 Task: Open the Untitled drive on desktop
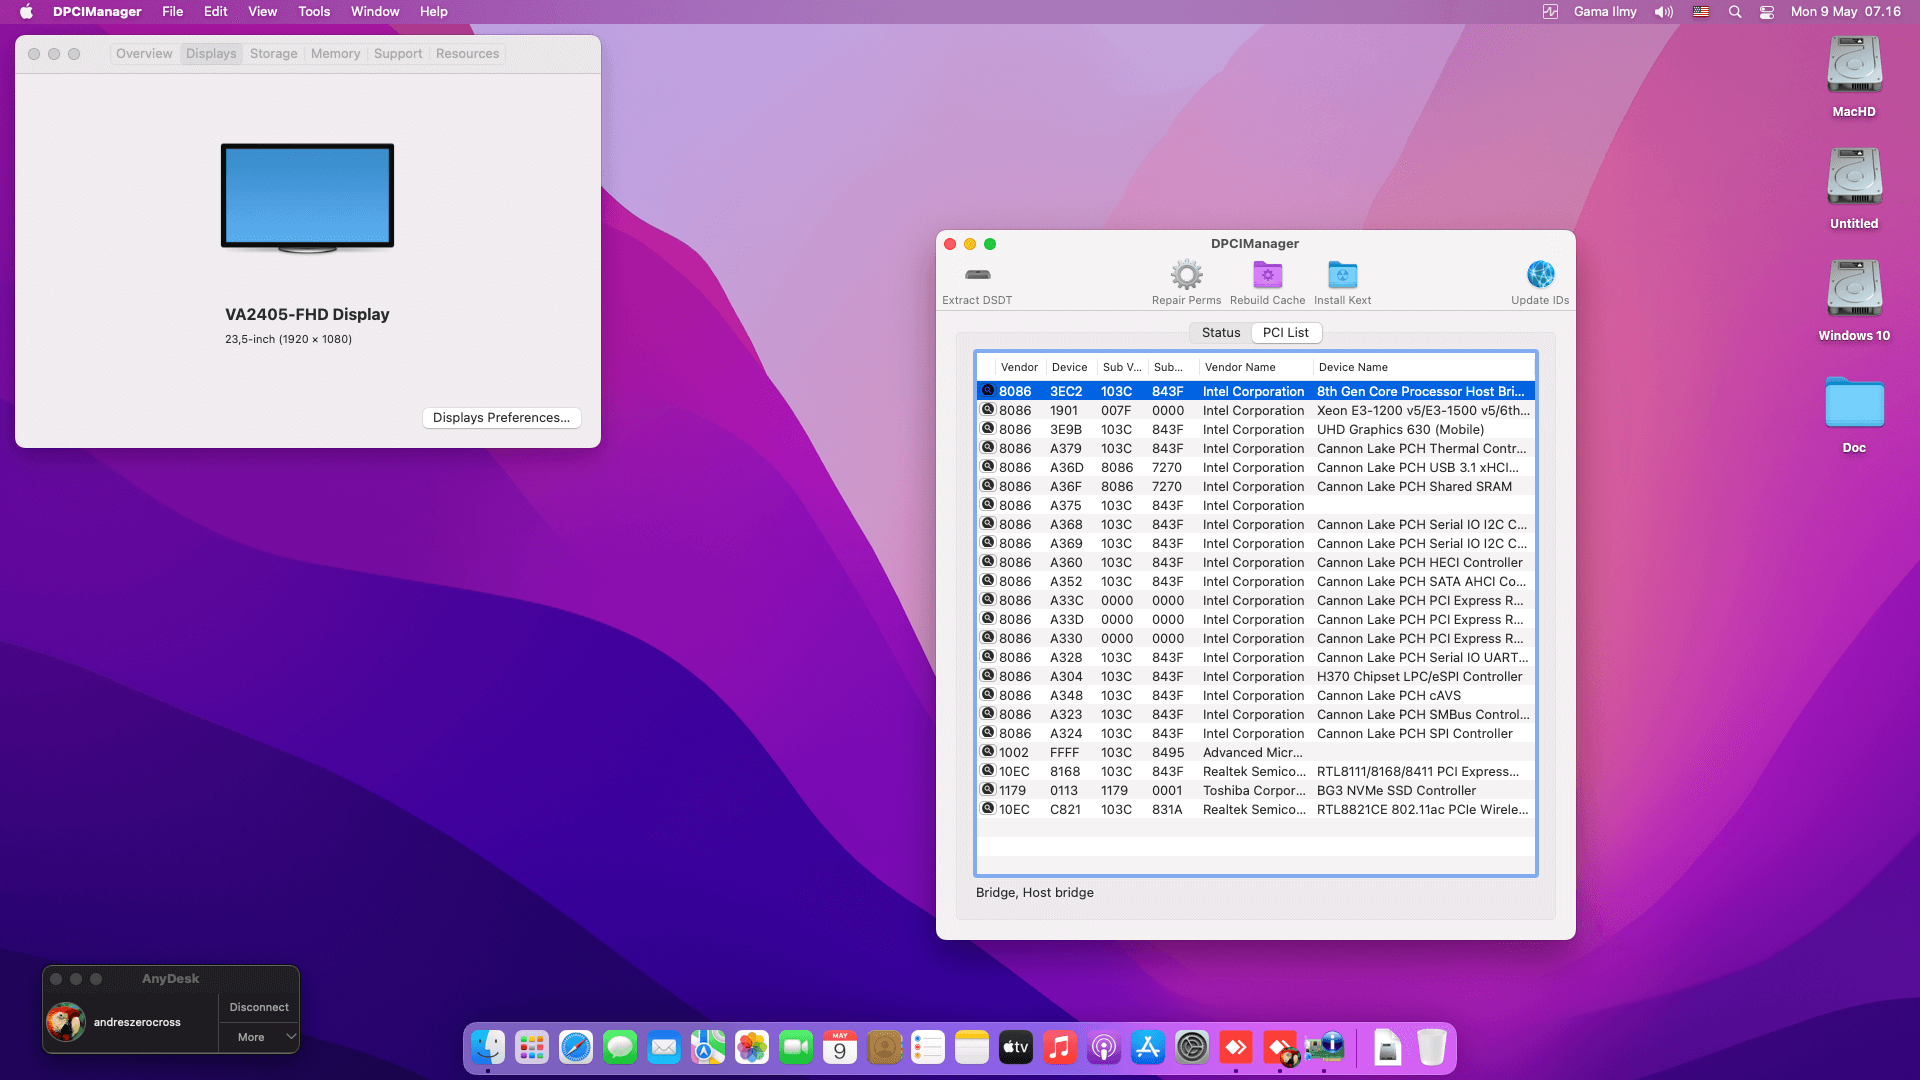click(1854, 178)
